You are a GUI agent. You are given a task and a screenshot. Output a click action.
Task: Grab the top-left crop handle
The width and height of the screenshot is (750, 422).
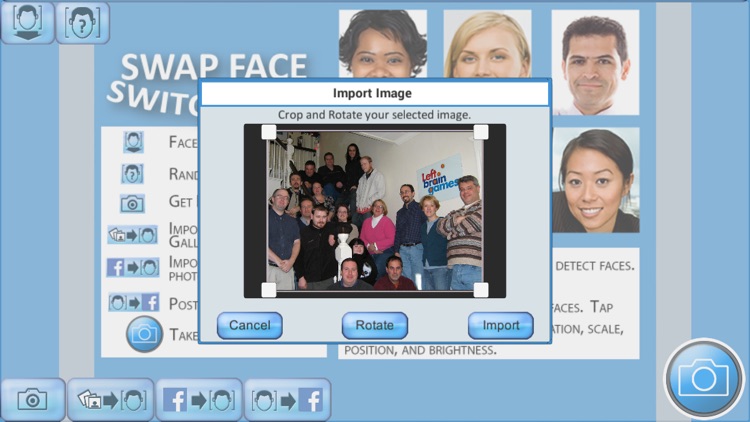(x=269, y=132)
